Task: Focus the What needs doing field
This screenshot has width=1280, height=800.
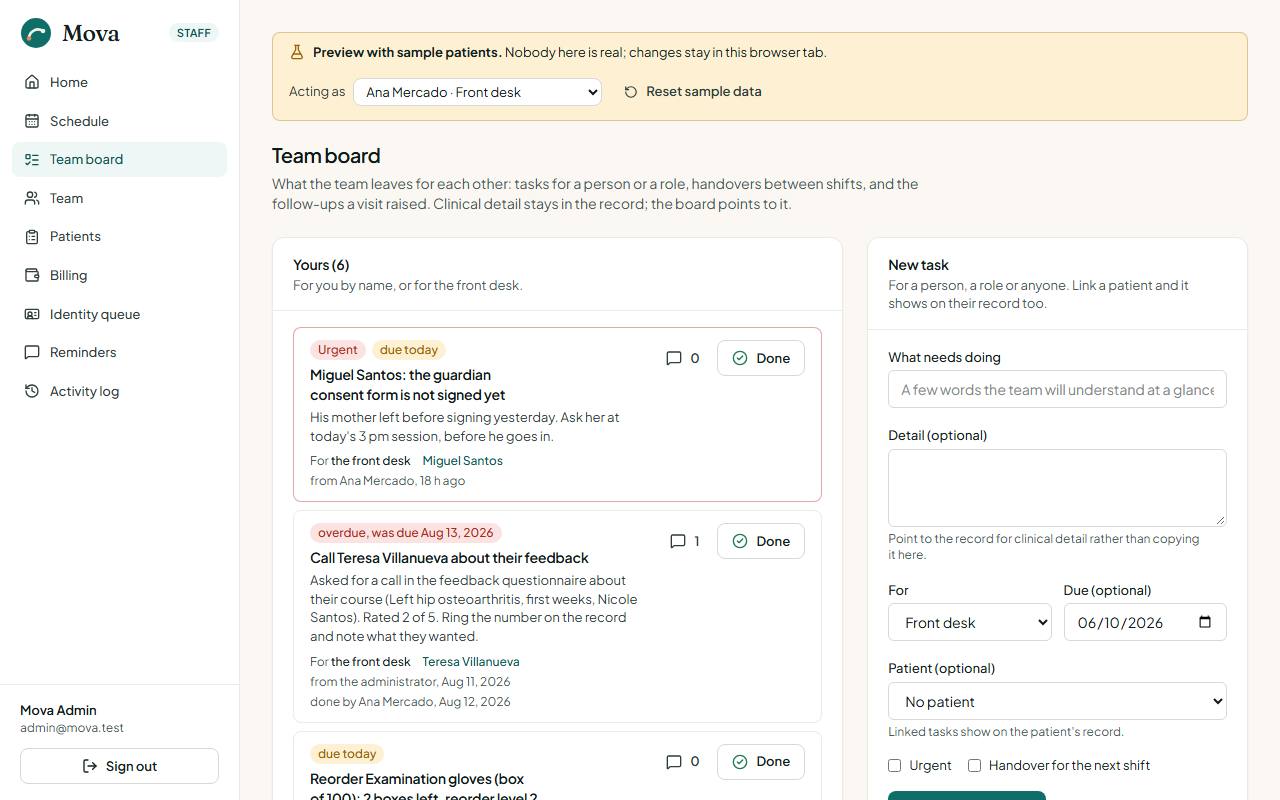Action: point(1057,389)
